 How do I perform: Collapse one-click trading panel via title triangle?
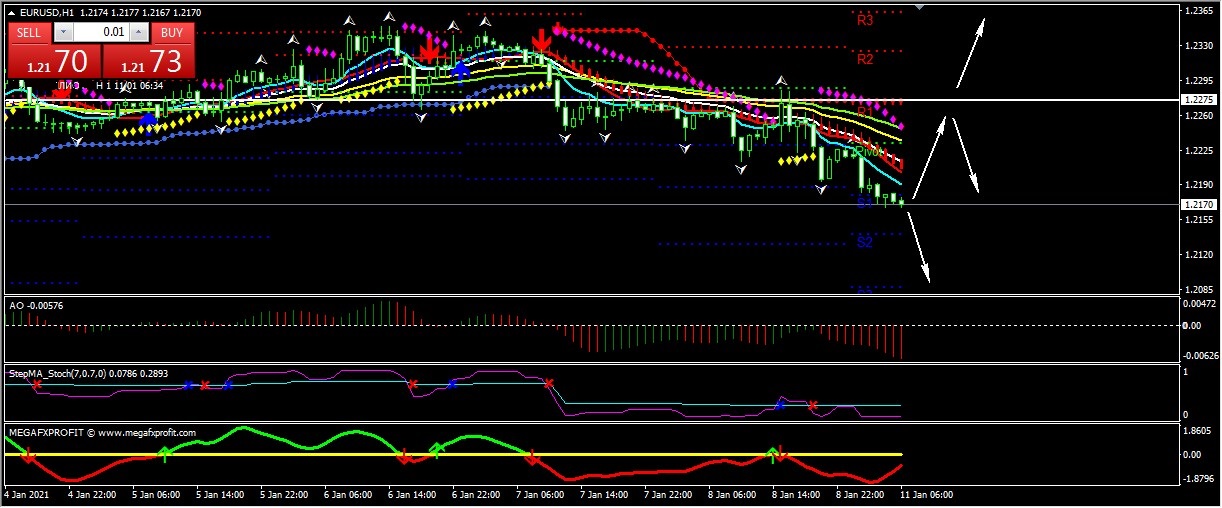pos(11,13)
